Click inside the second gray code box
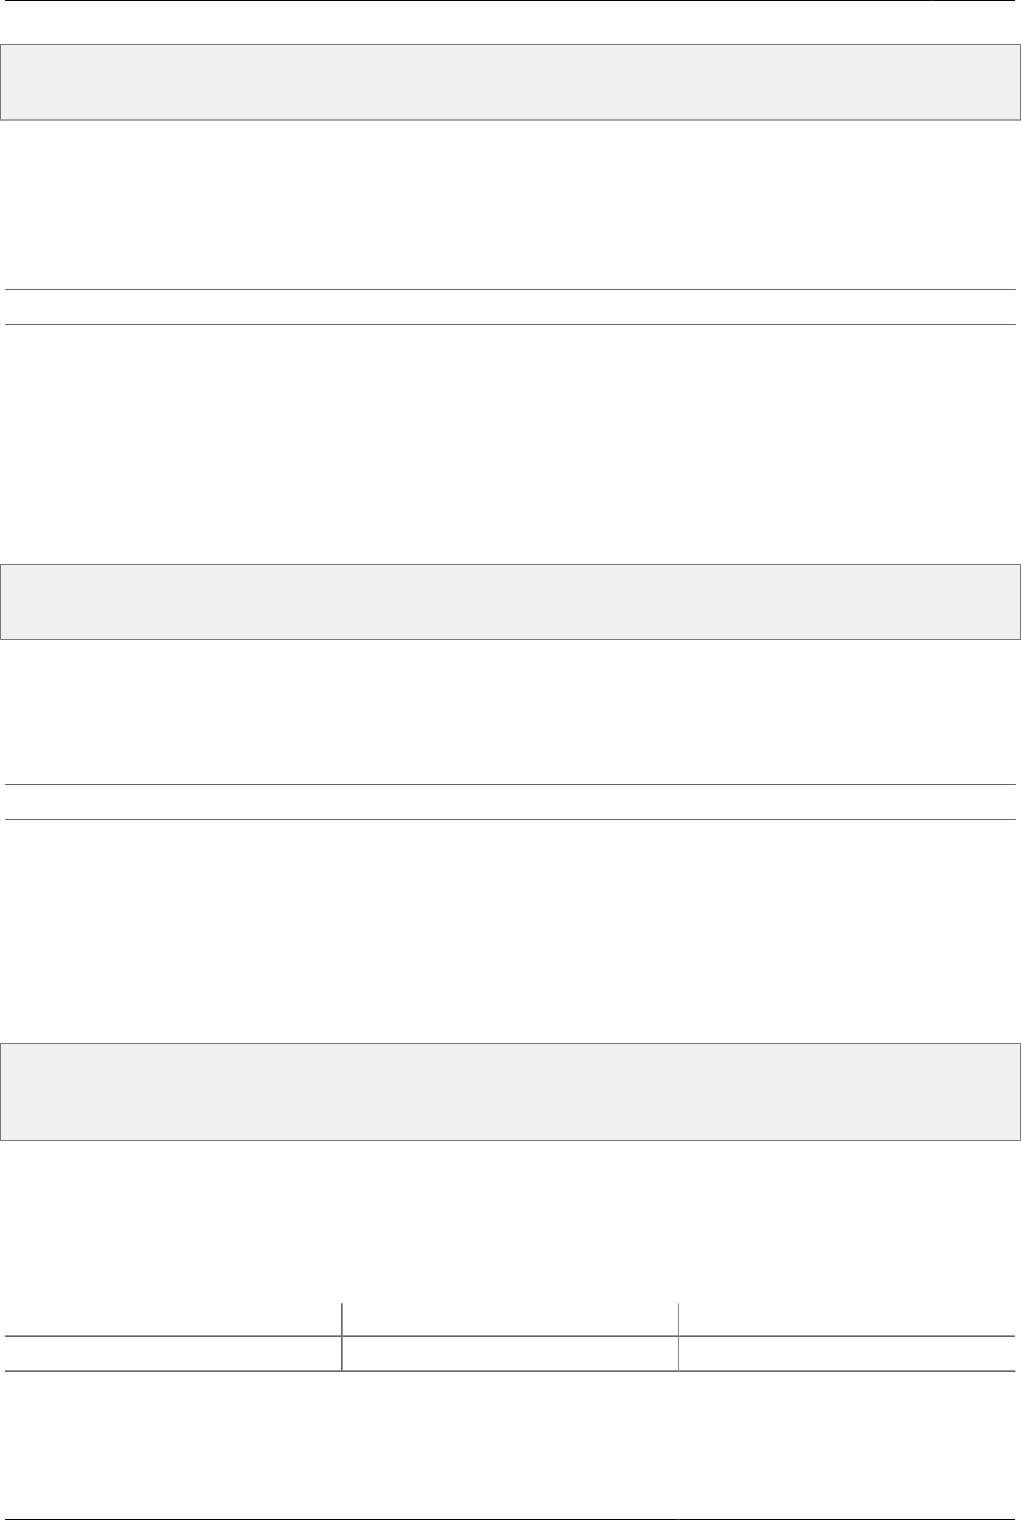This screenshot has width=1021, height=1520. [510, 601]
